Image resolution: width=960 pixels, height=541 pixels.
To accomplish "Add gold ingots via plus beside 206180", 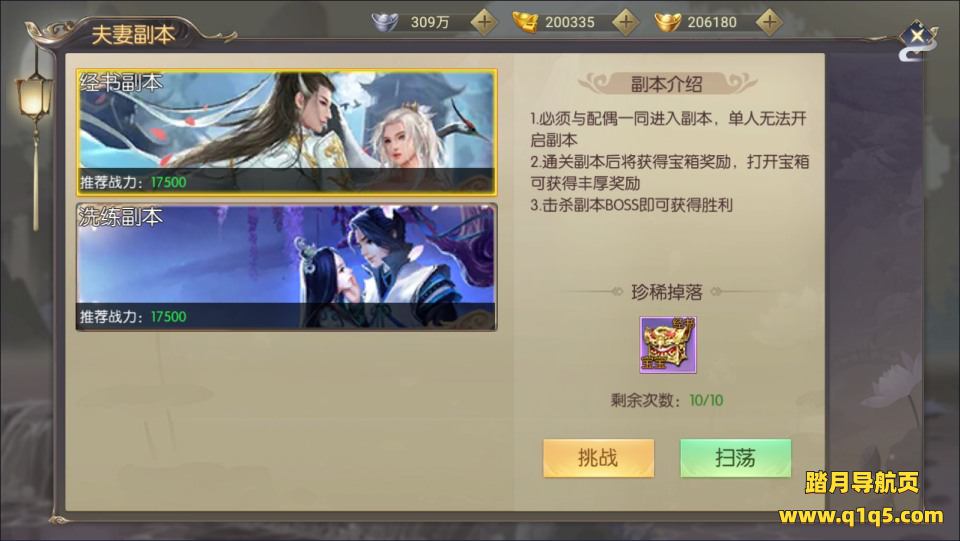I will (x=769, y=22).
